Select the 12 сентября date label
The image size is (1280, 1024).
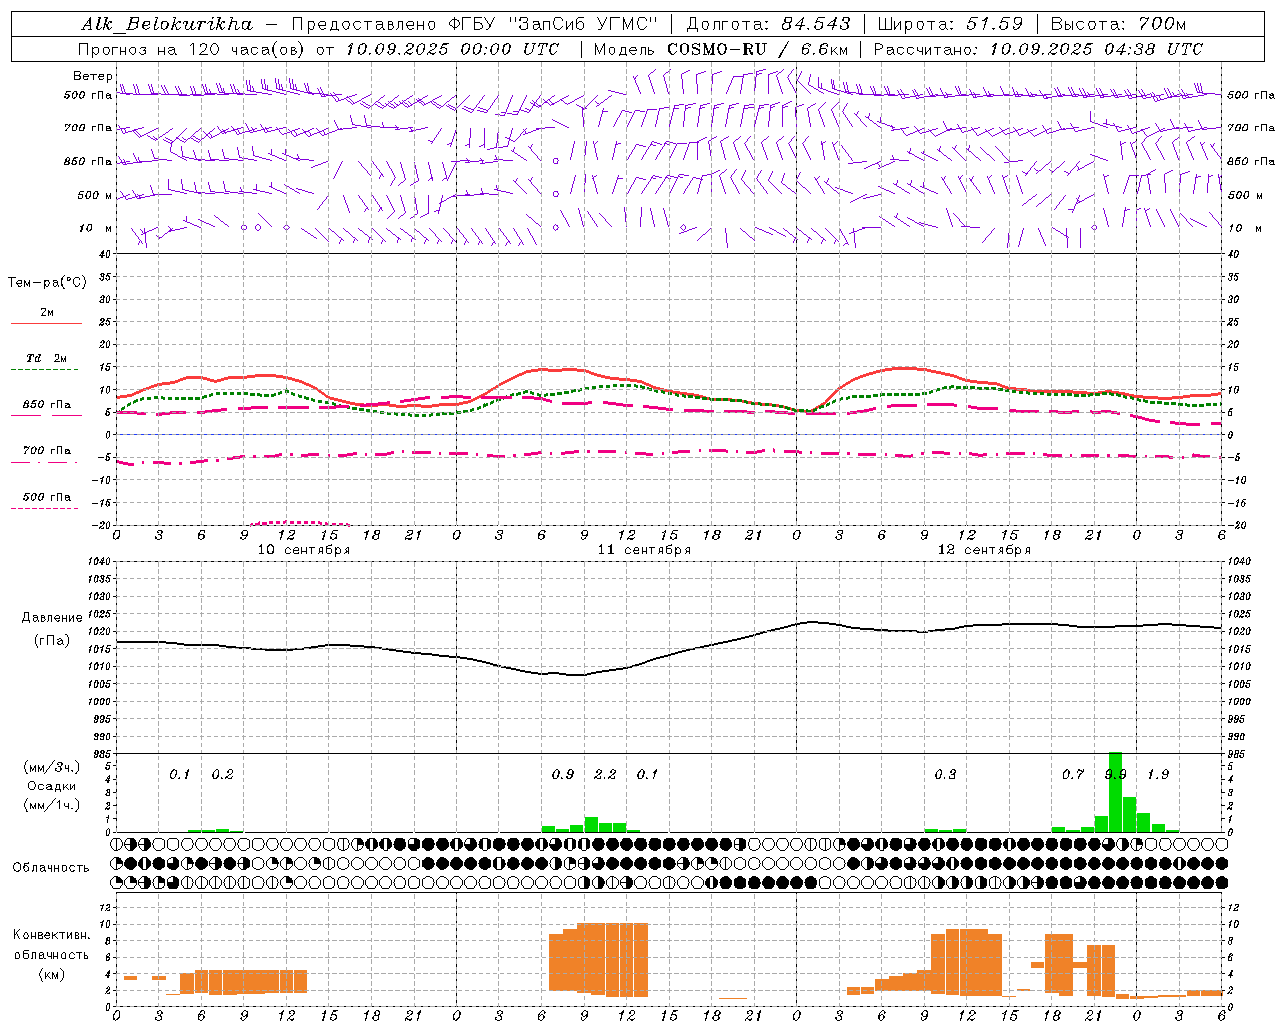[984, 550]
